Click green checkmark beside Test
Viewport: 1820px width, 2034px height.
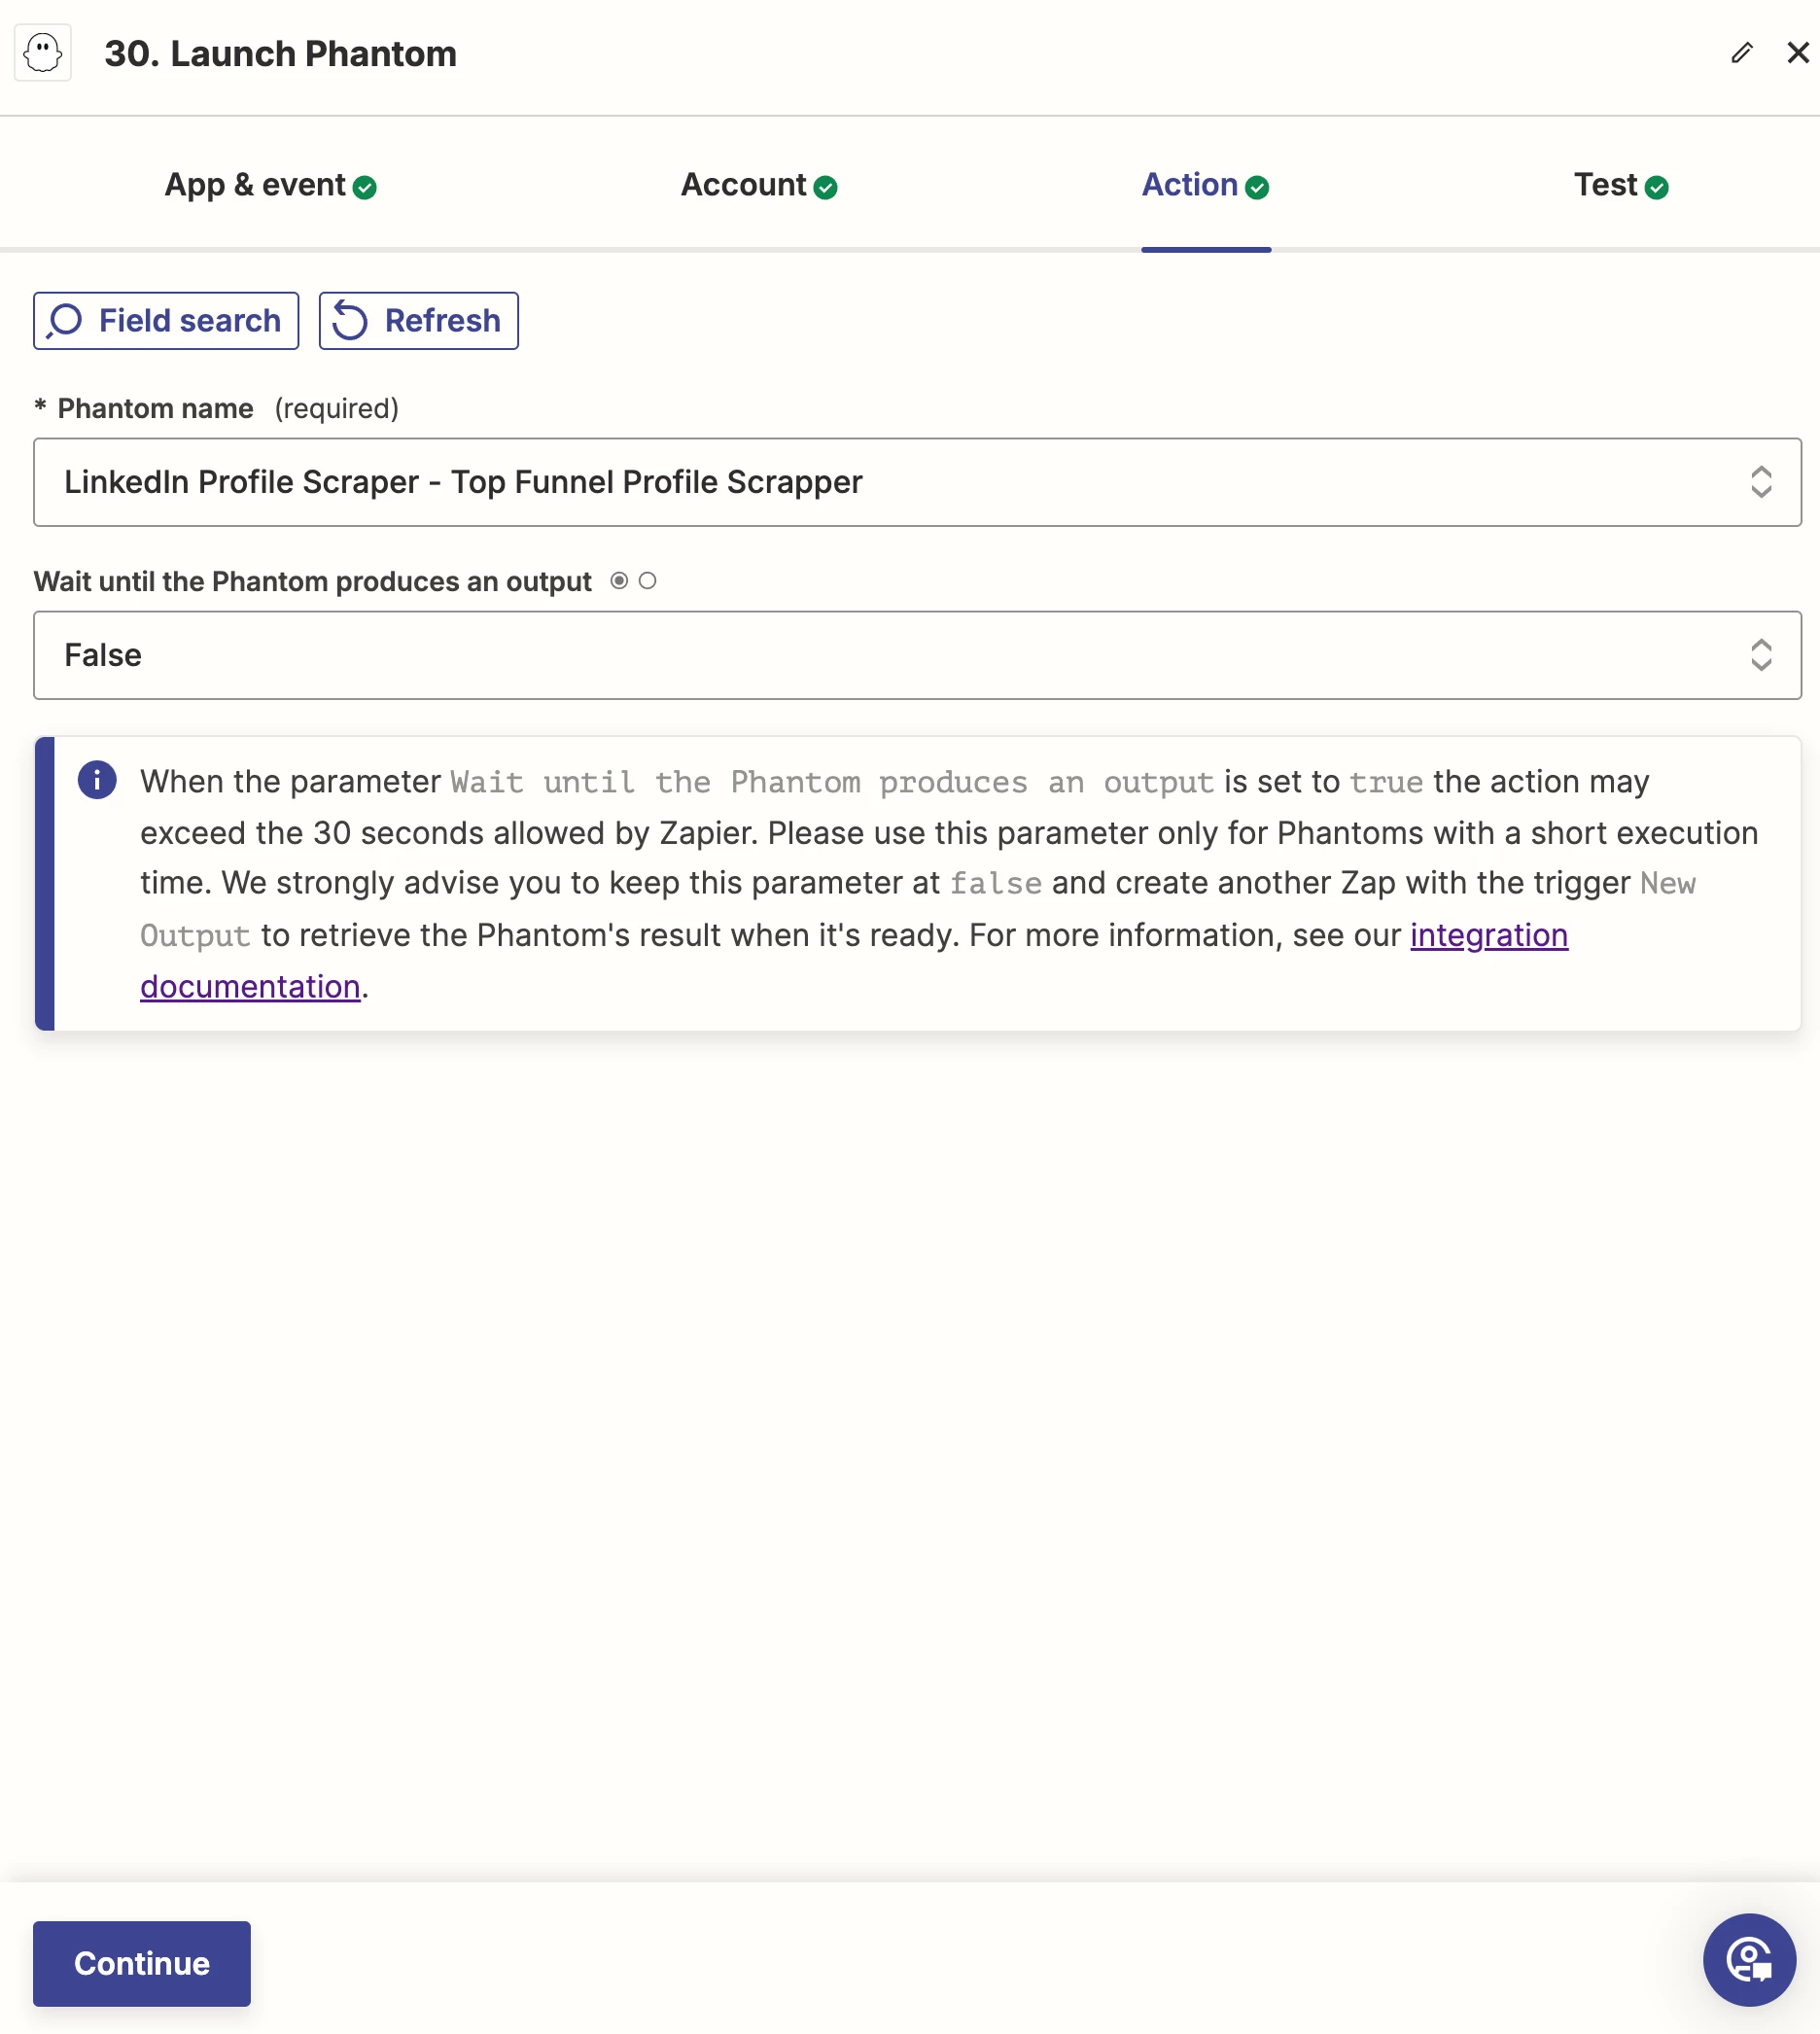click(x=1656, y=187)
